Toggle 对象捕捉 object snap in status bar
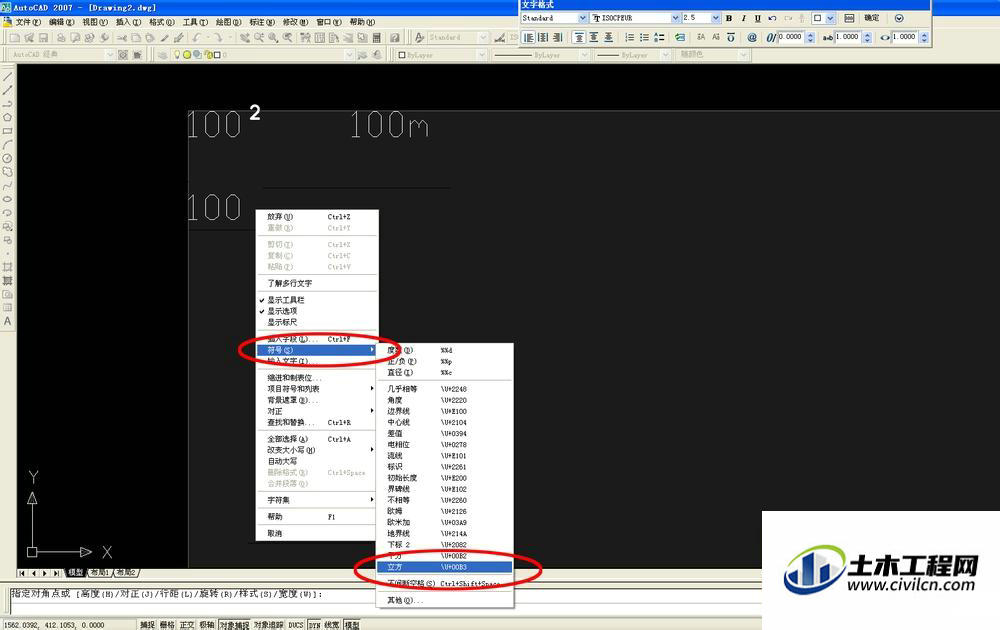The height and width of the screenshot is (630, 1000). pyautogui.click(x=234, y=625)
